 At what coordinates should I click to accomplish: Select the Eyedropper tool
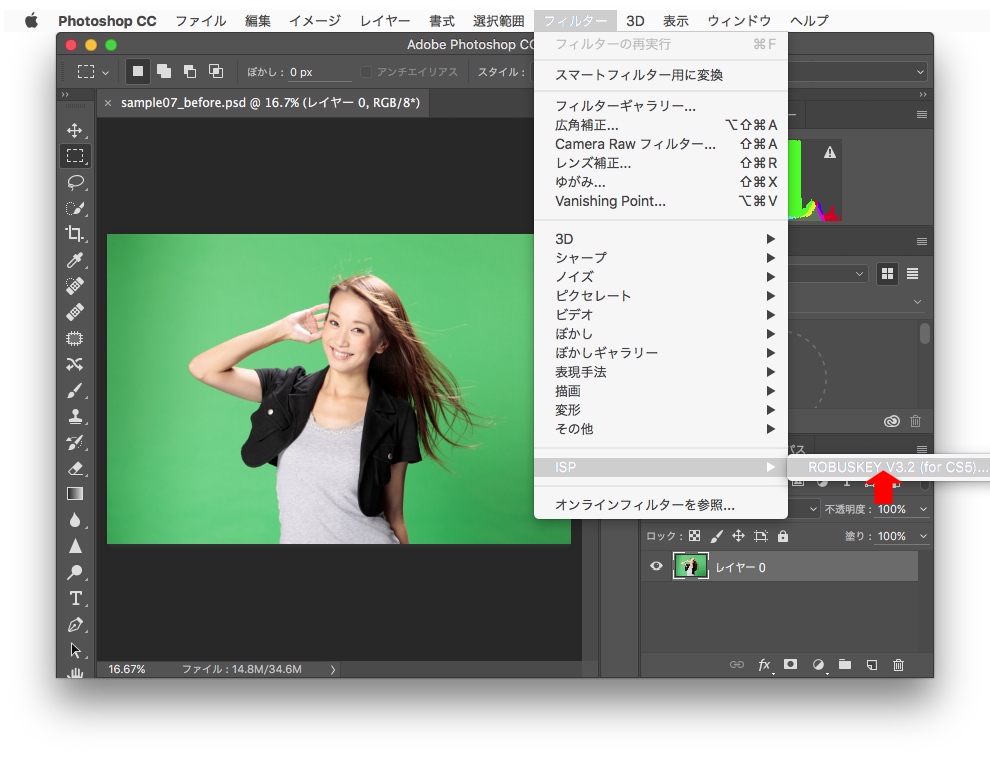coord(75,260)
